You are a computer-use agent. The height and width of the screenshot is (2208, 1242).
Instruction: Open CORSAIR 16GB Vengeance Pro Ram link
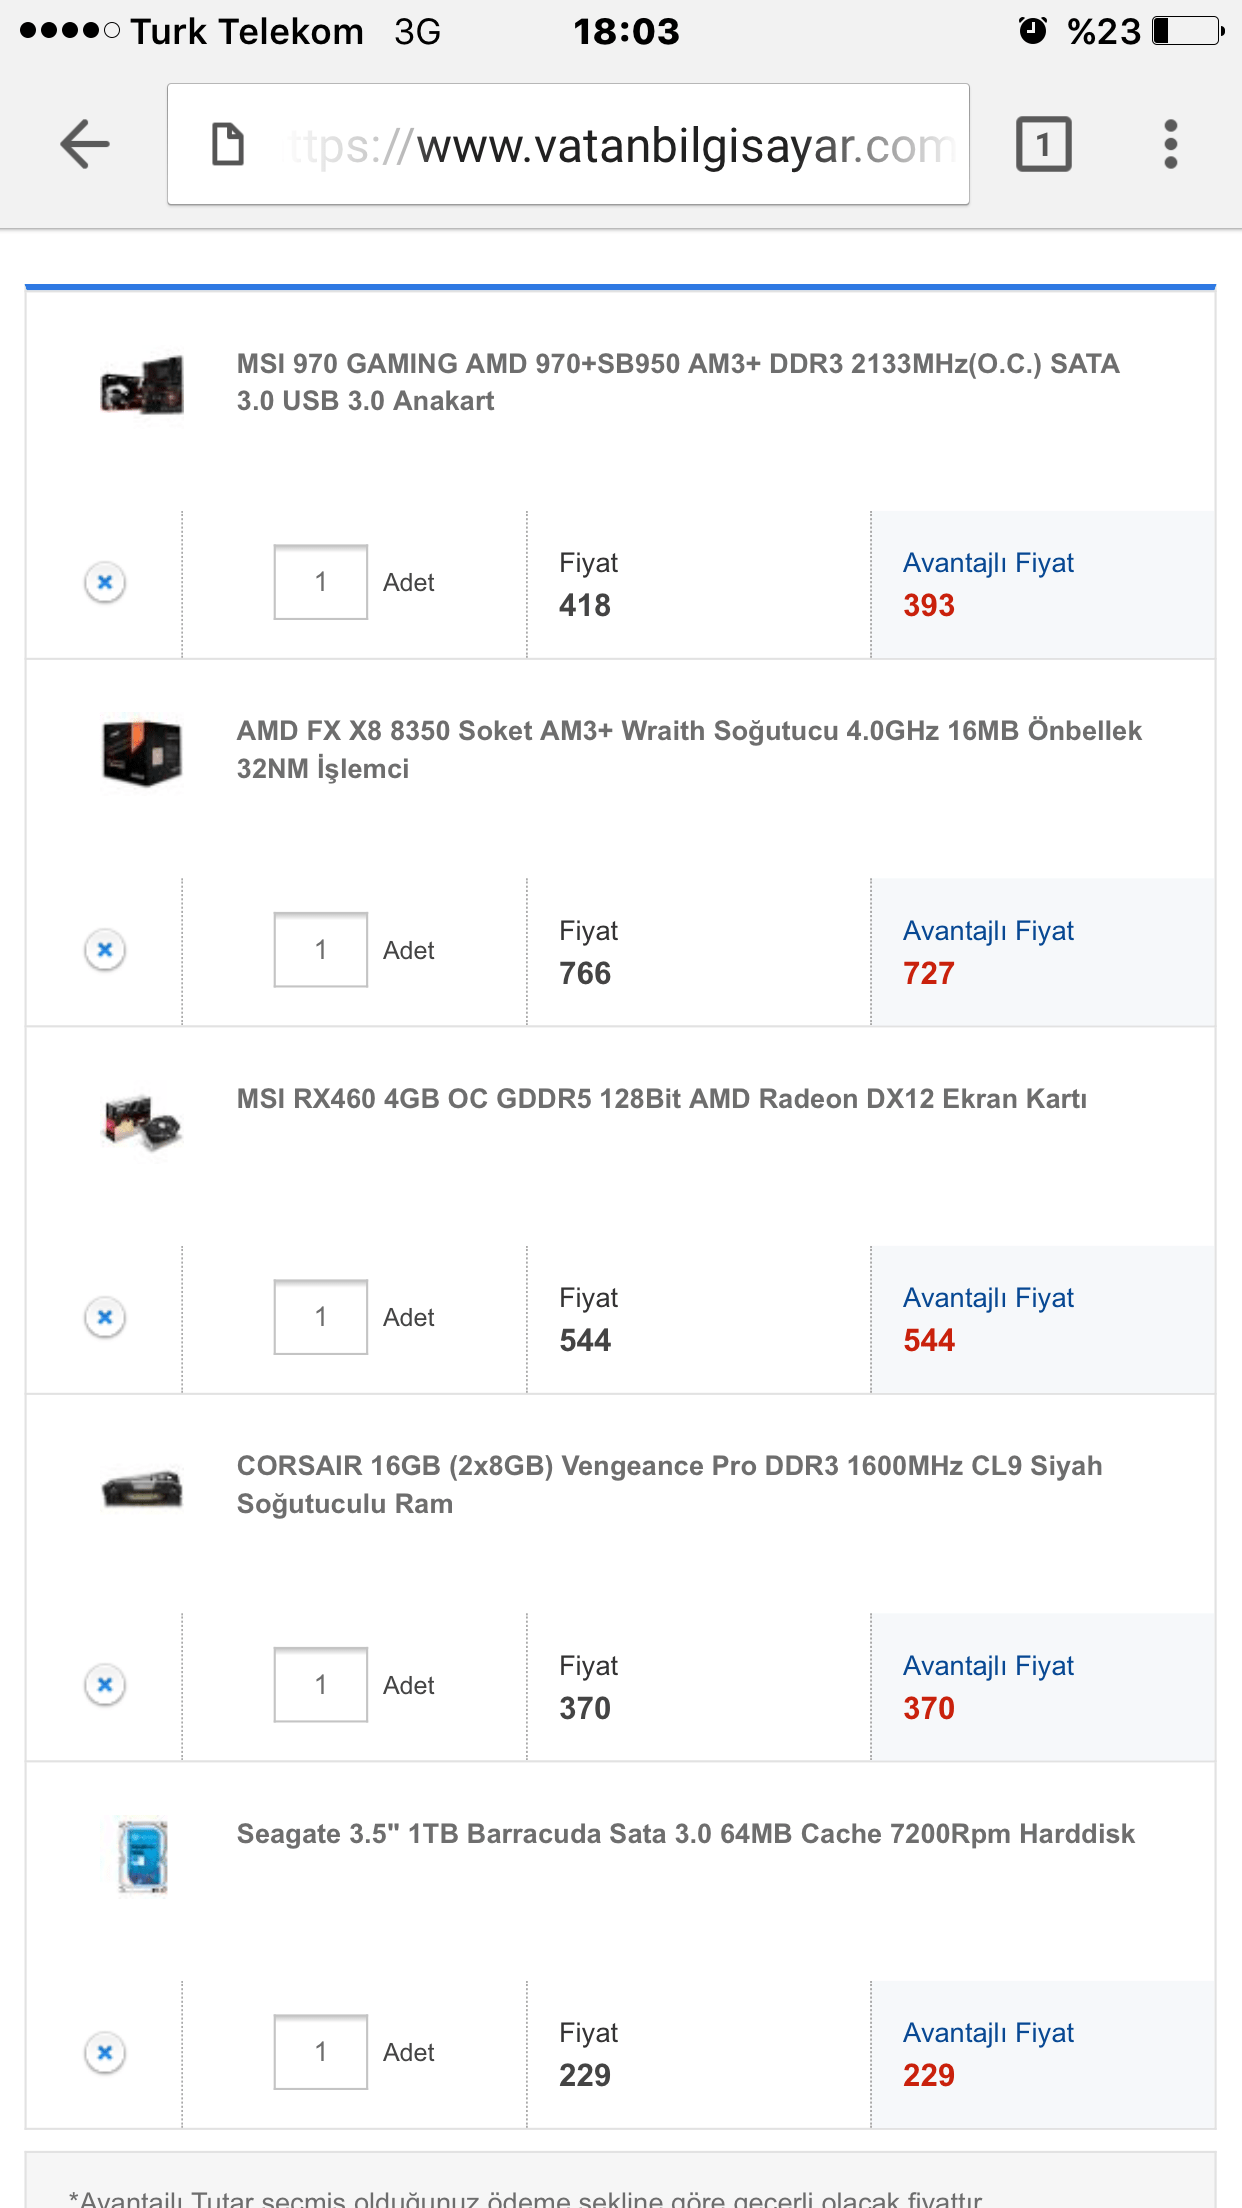coord(669,1484)
